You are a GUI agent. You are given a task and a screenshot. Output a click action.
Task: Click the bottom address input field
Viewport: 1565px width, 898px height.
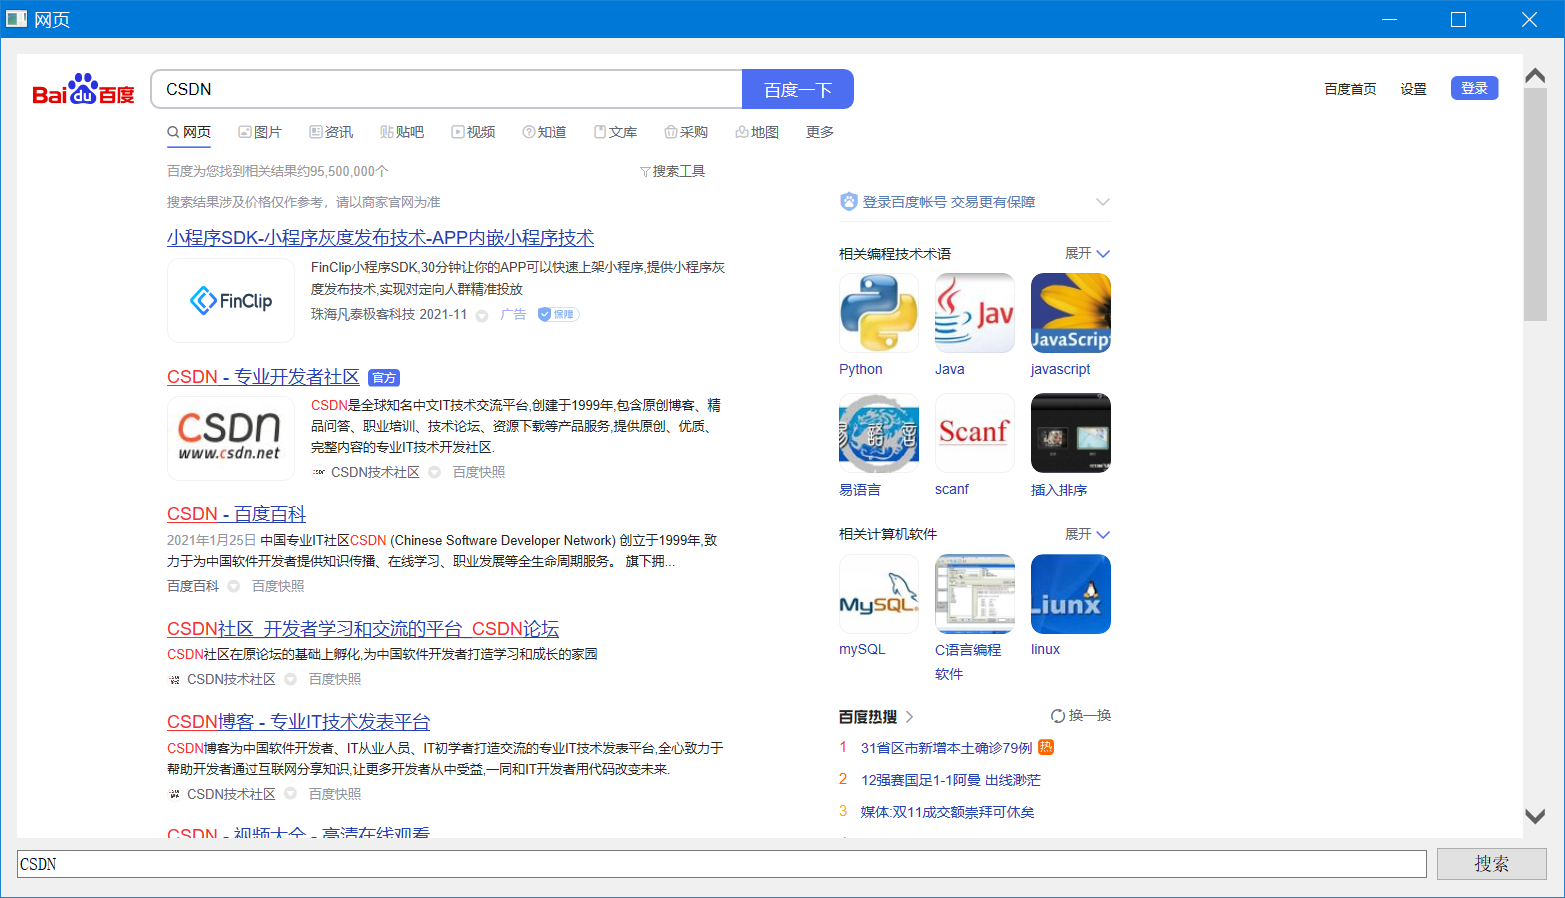click(721, 864)
